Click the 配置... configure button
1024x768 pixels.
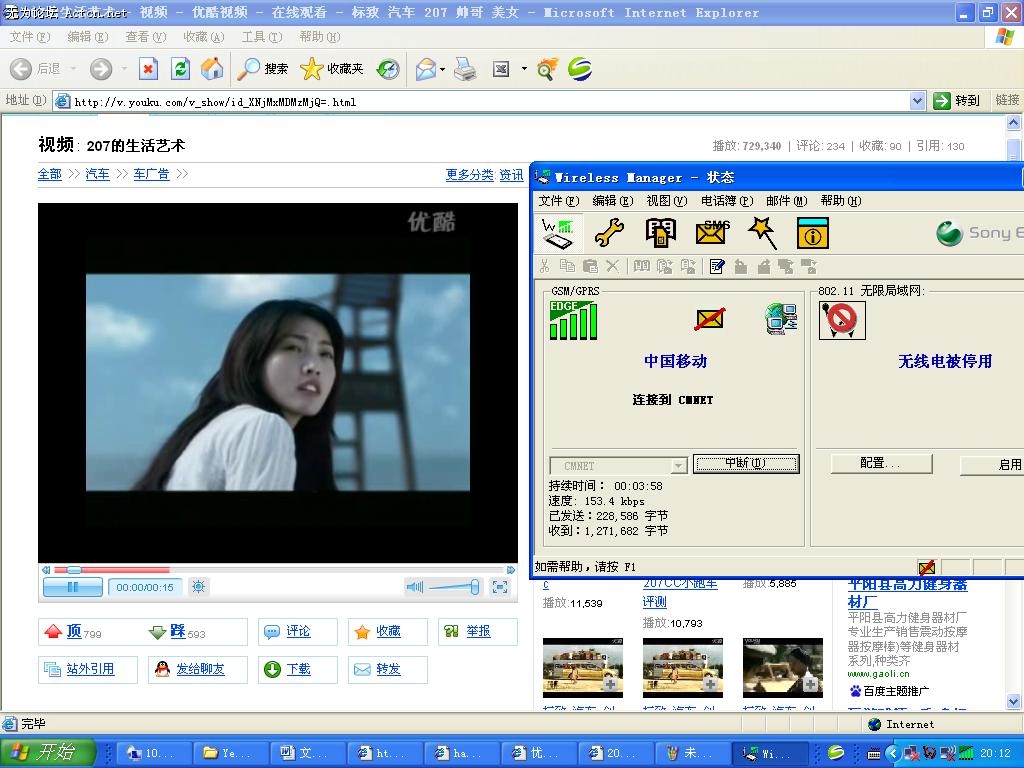coord(880,464)
